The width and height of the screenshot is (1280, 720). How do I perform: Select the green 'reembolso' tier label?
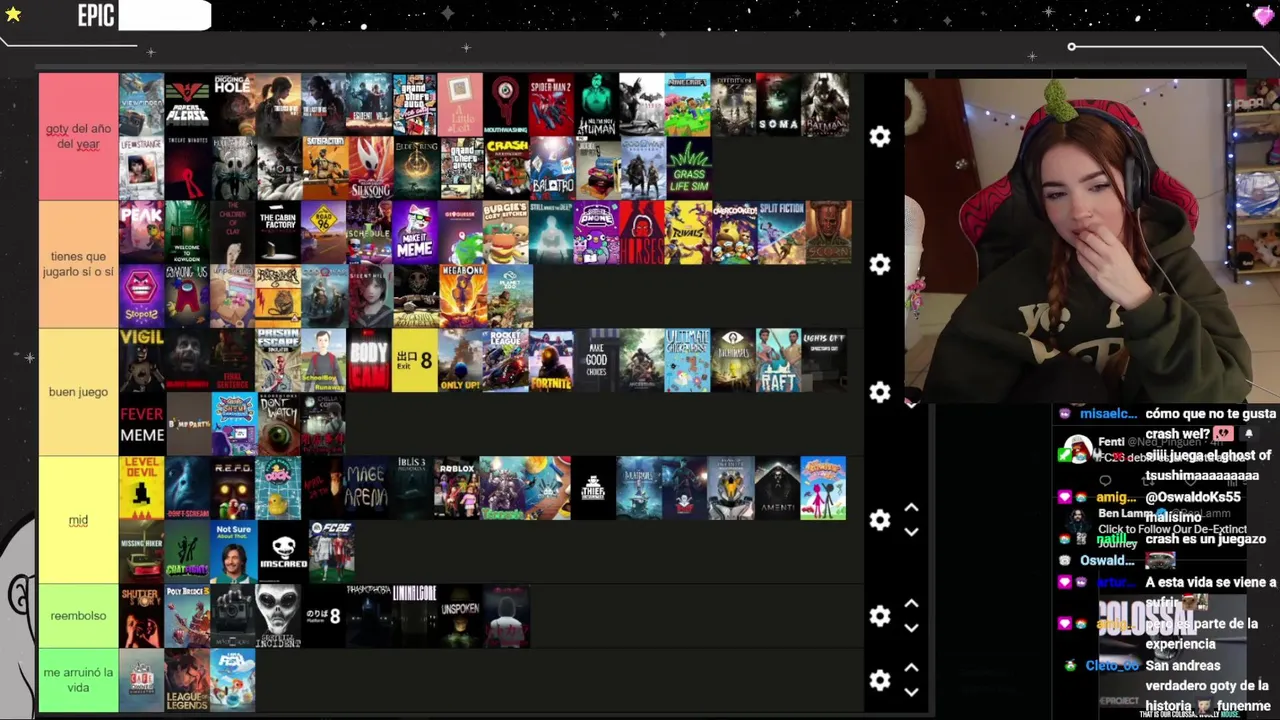[78, 616]
